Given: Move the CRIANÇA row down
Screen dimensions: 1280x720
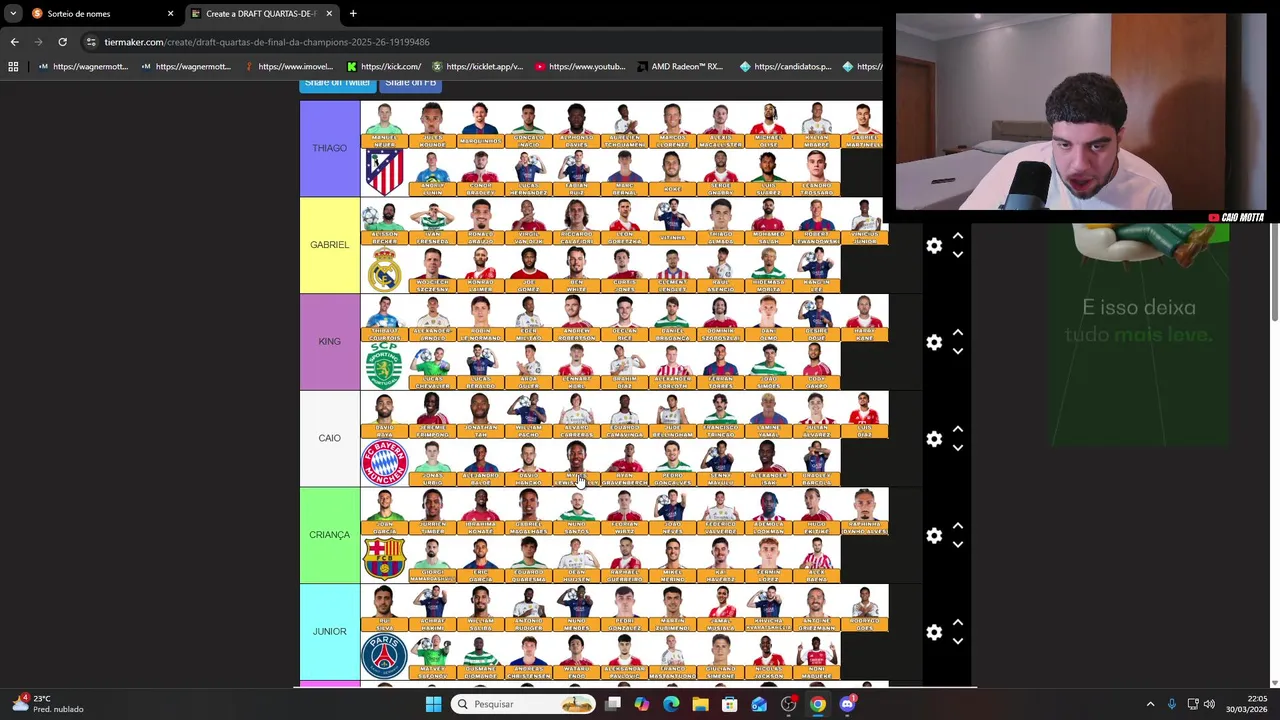Looking at the screenshot, I should point(958,545).
